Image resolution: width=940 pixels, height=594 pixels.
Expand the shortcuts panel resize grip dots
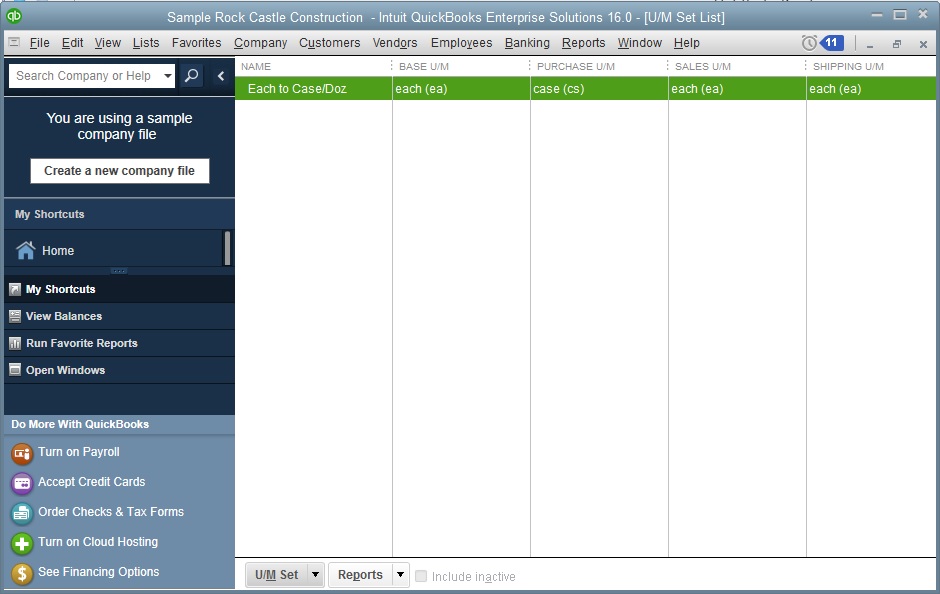tap(119, 271)
